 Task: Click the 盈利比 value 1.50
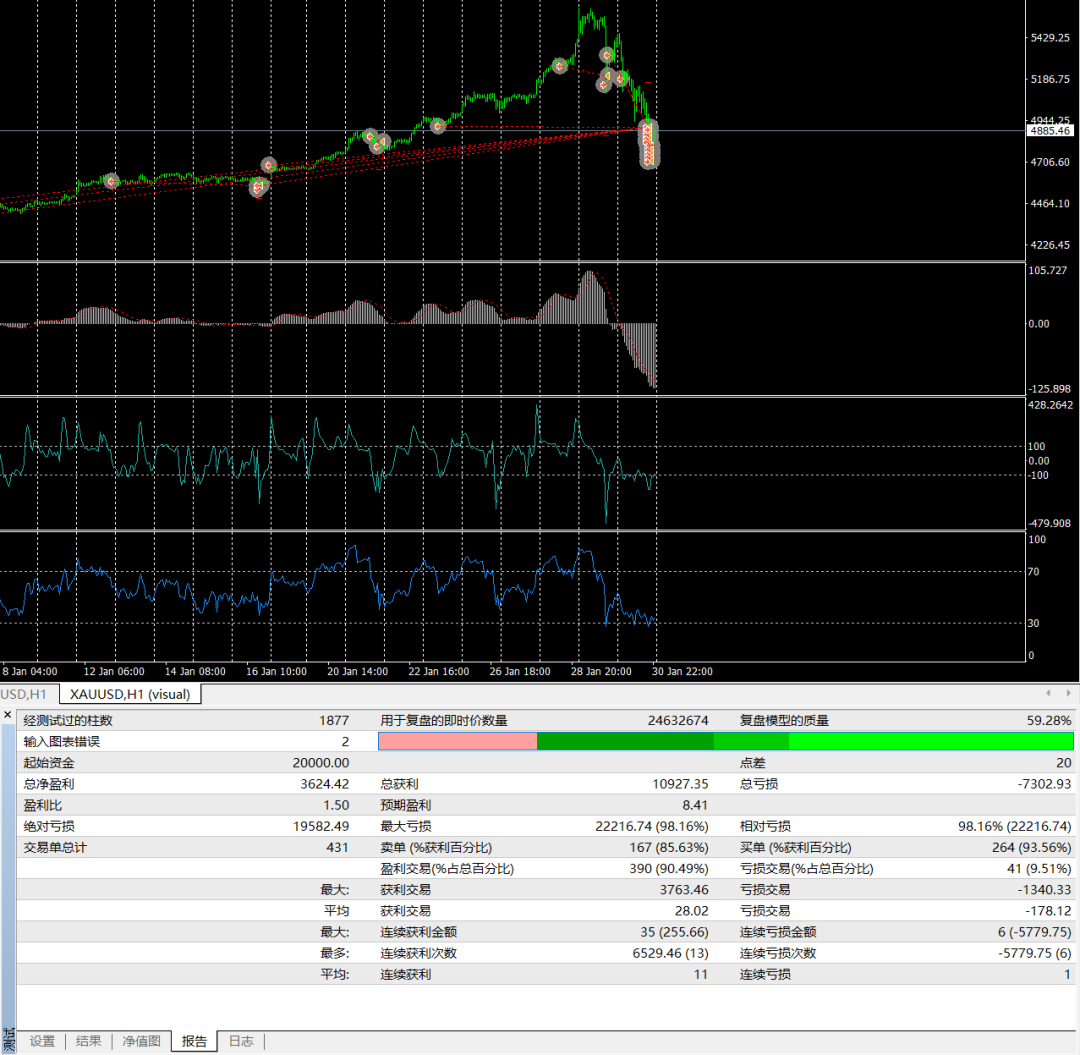[336, 805]
